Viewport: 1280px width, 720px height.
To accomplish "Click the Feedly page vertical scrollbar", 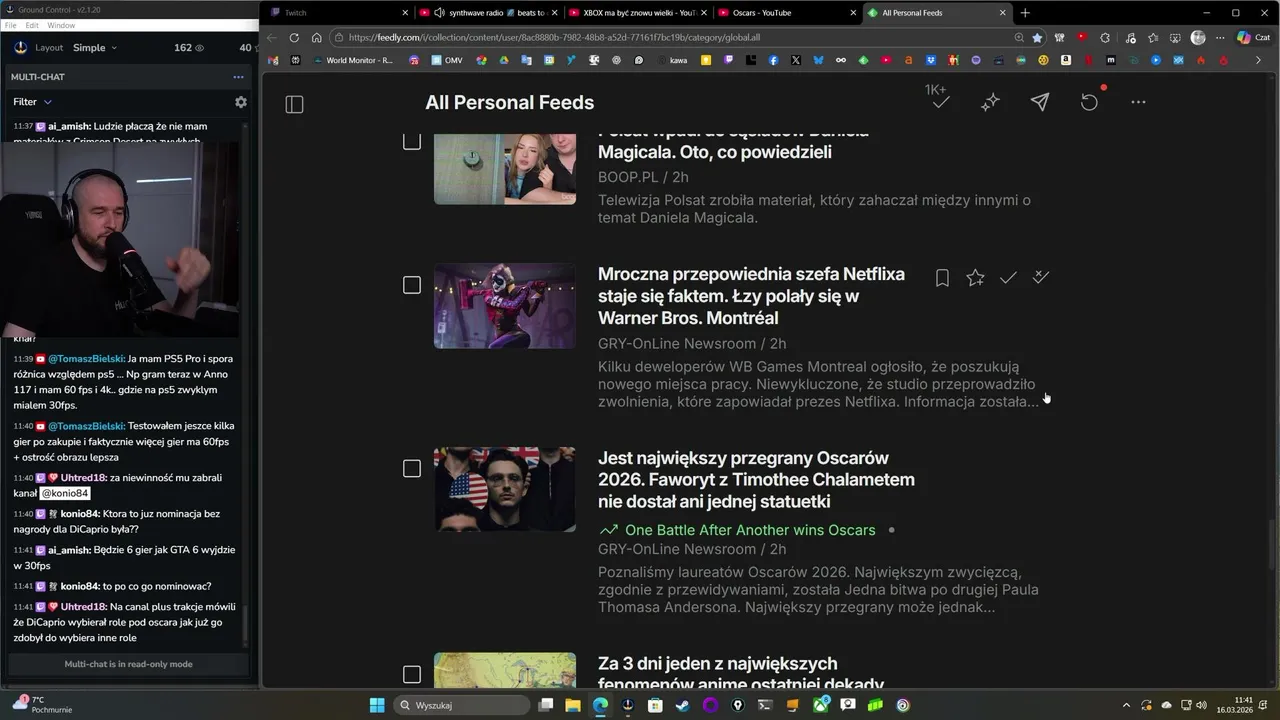I will pyautogui.click(x=1273, y=545).
